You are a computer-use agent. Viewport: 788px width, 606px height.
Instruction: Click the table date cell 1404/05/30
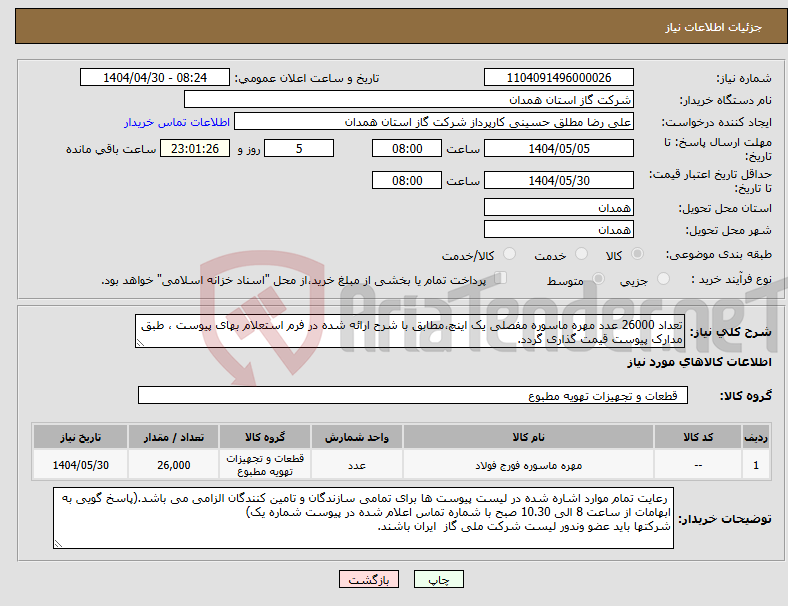point(80,465)
